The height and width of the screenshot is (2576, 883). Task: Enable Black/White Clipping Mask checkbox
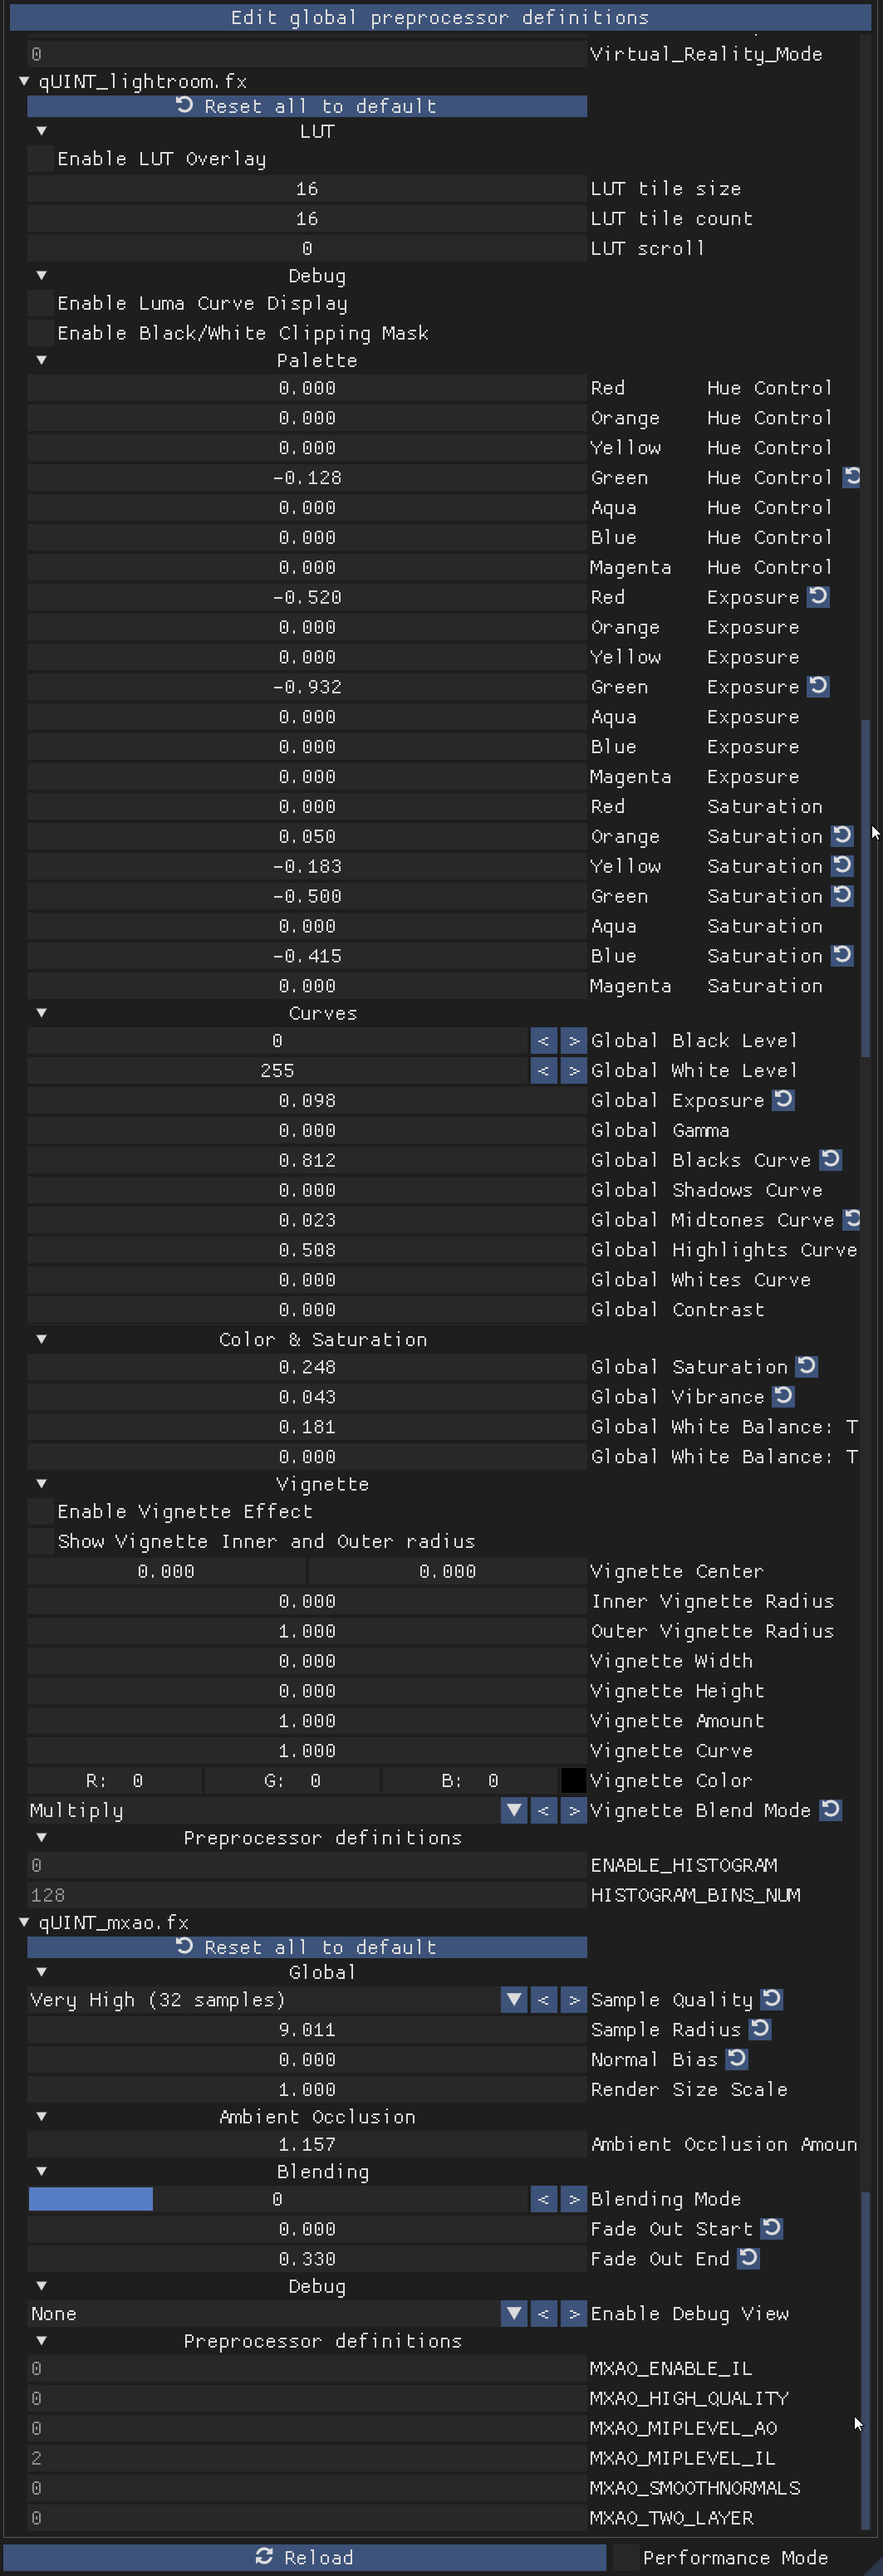pos(40,333)
